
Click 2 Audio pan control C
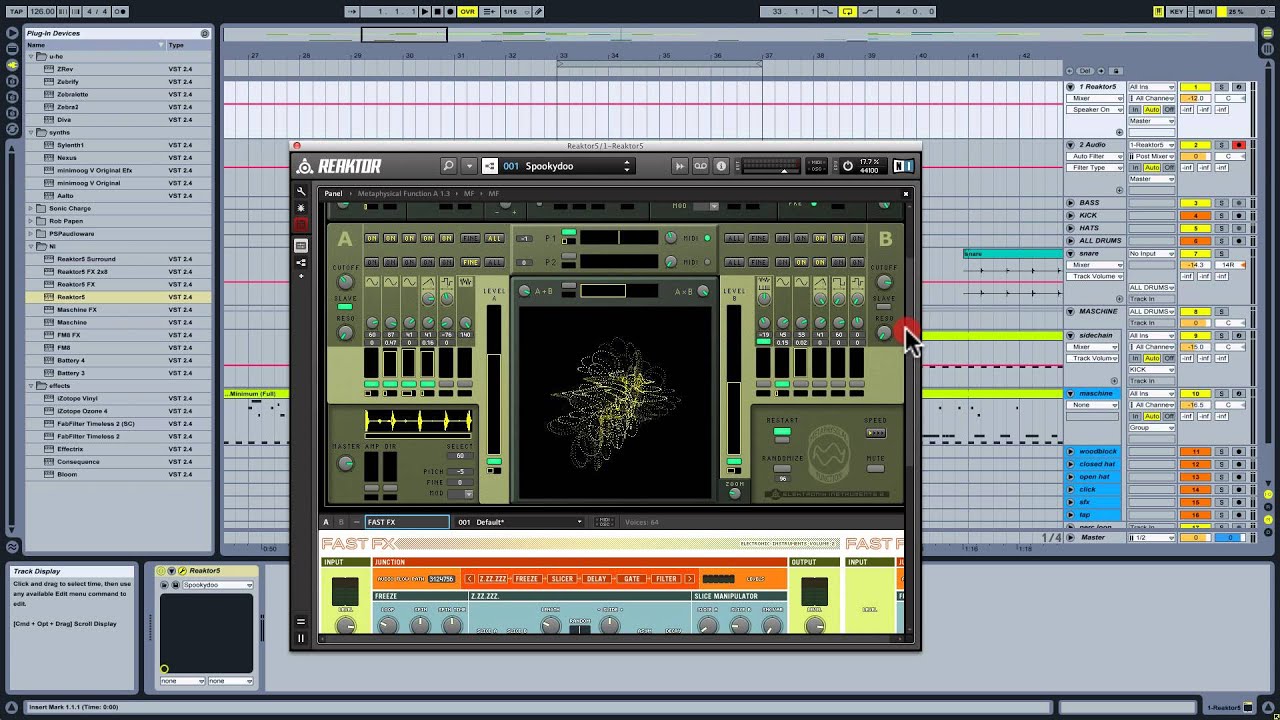coord(1229,156)
